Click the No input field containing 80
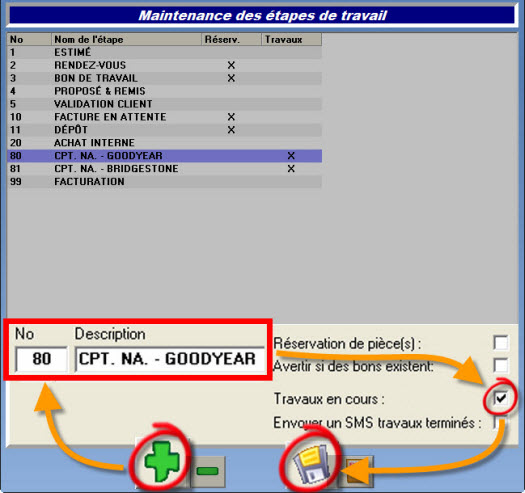The image size is (525, 493). pyautogui.click(x=42, y=359)
